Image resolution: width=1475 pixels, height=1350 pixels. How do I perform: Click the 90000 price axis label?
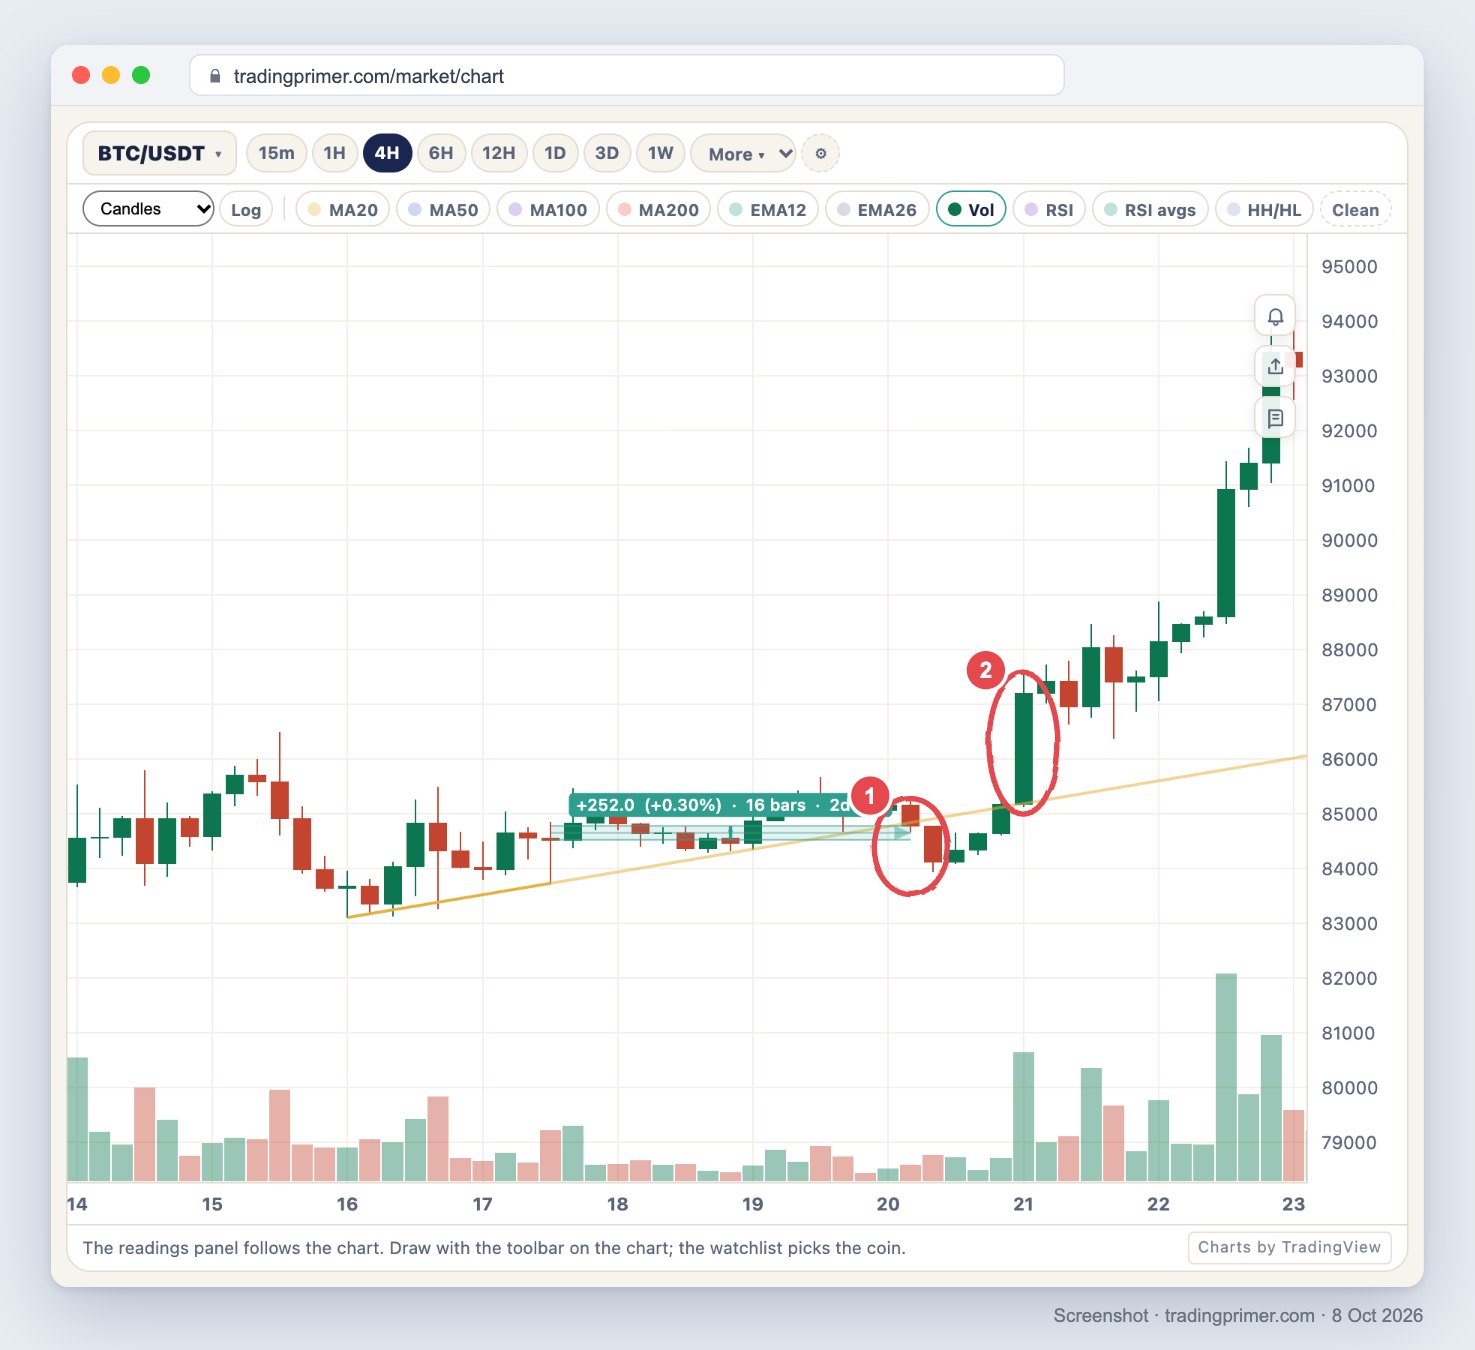[x=1349, y=540]
